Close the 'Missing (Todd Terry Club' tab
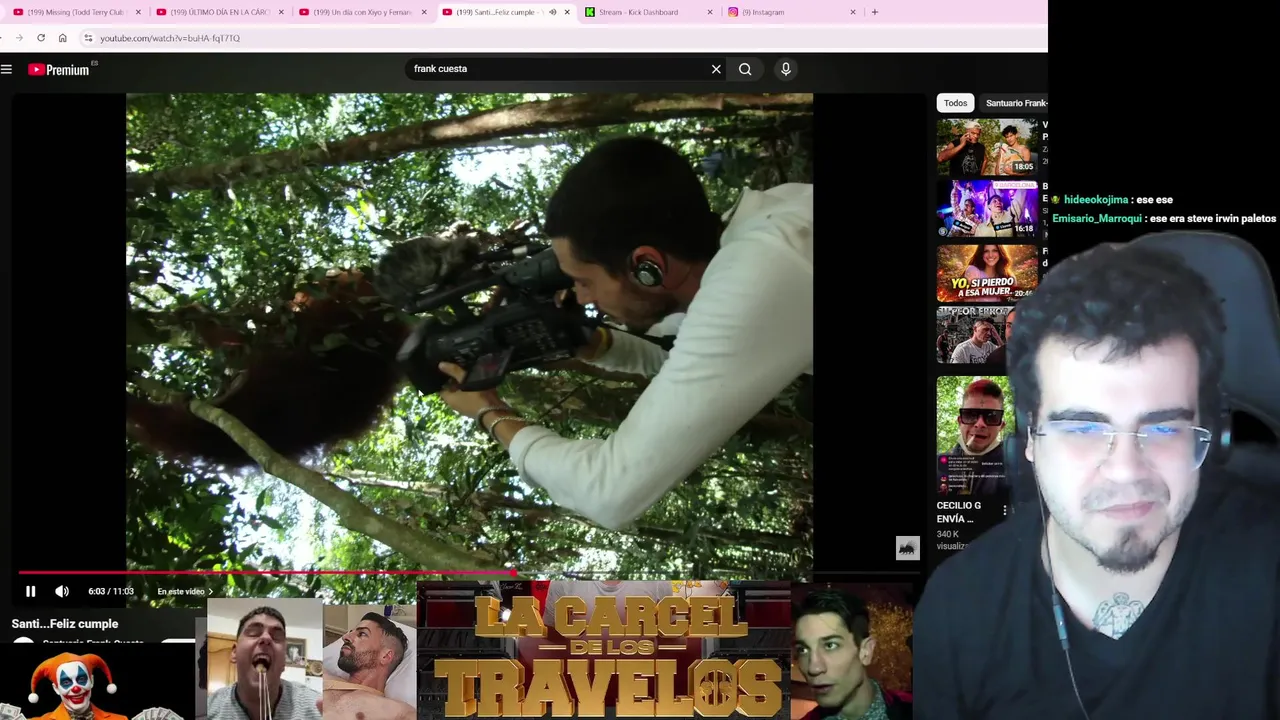The width and height of the screenshot is (1280, 720). click(x=138, y=12)
